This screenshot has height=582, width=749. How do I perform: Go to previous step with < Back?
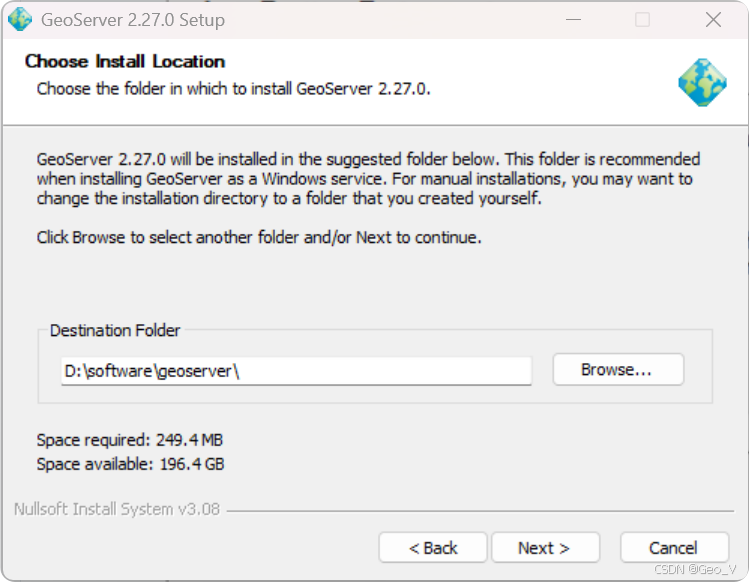(433, 548)
